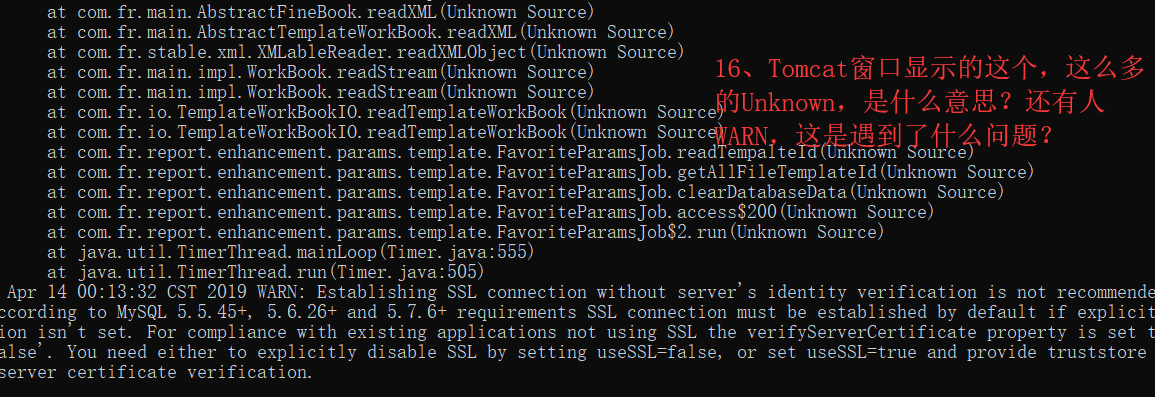Click the server certificate verification line
The height and width of the screenshot is (397, 1155).
point(156,372)
